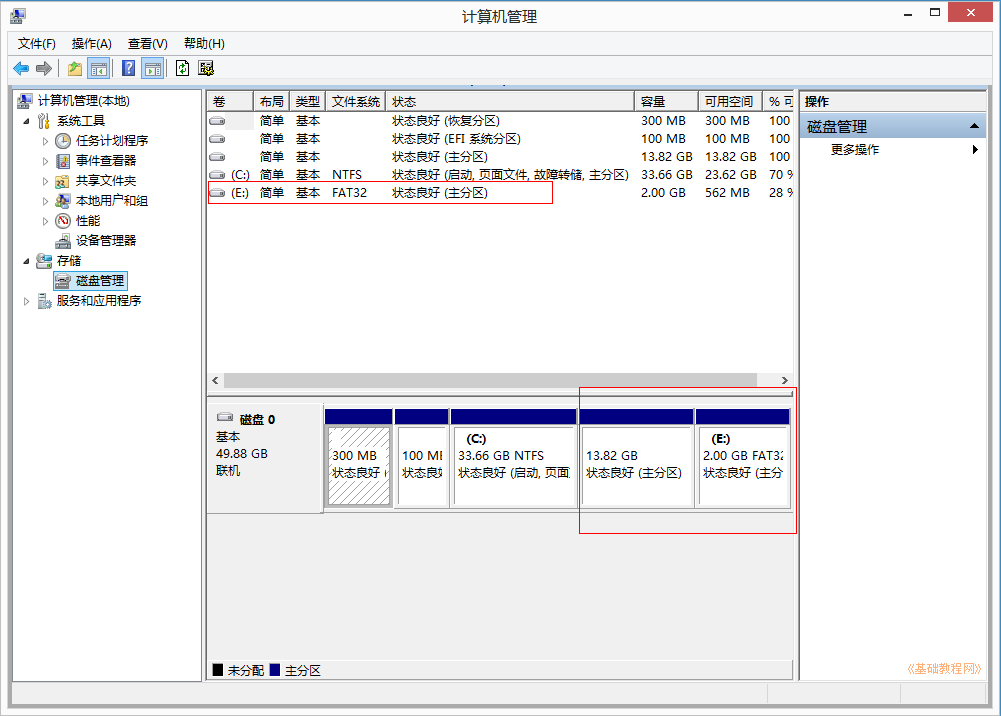Click the rescan disks gear toolbar icon

point(205,67)
